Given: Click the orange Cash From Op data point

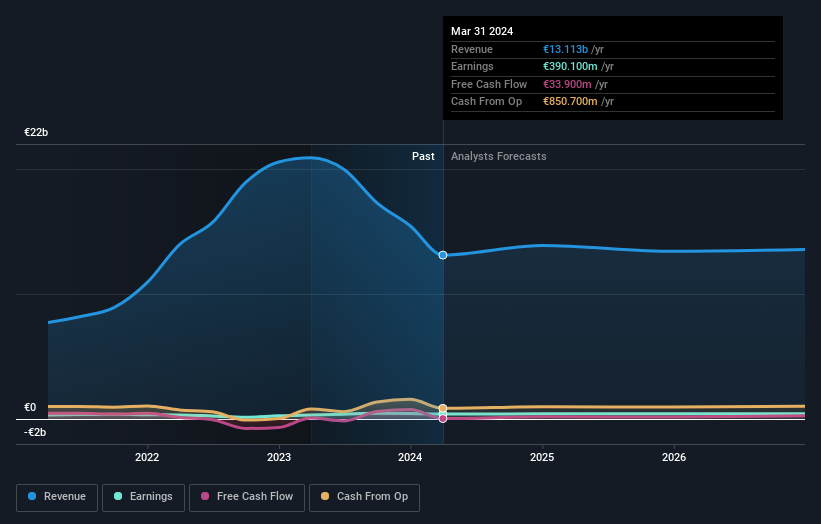Looking at the screenshot, I should point(443,408).
